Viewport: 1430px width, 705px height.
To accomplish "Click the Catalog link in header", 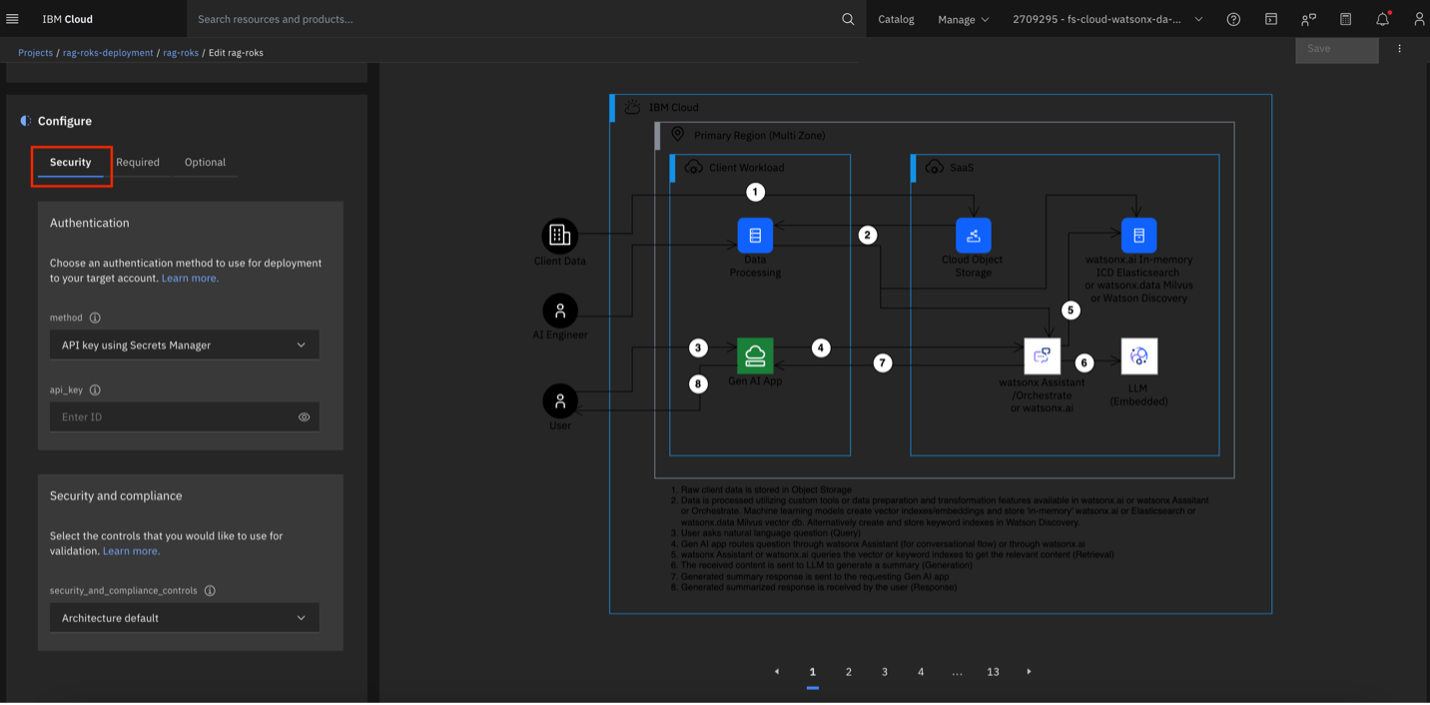I will (896, 19).
